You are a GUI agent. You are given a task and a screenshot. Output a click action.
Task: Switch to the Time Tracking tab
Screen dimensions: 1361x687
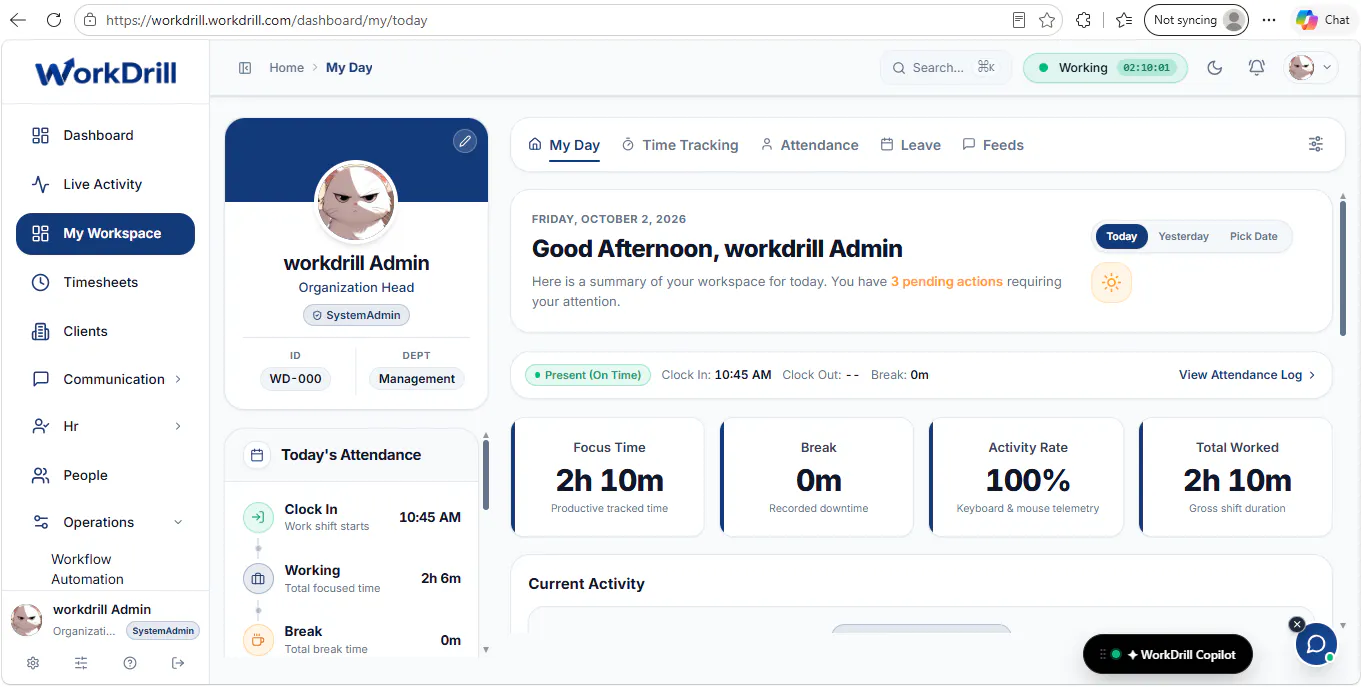point(680,145)
